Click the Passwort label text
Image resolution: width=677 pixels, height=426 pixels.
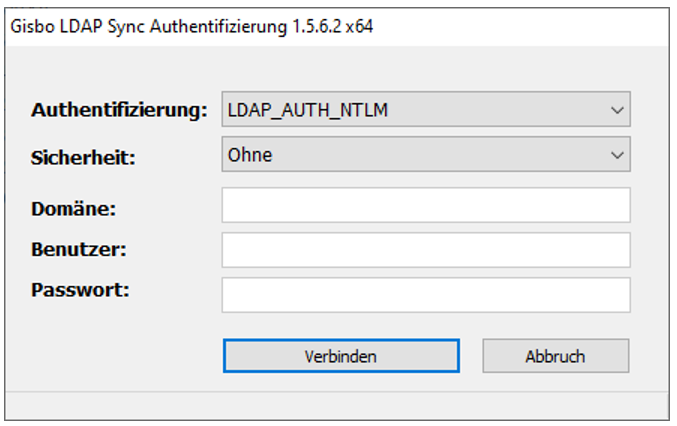pyautogui.click(x=80, y=290)
